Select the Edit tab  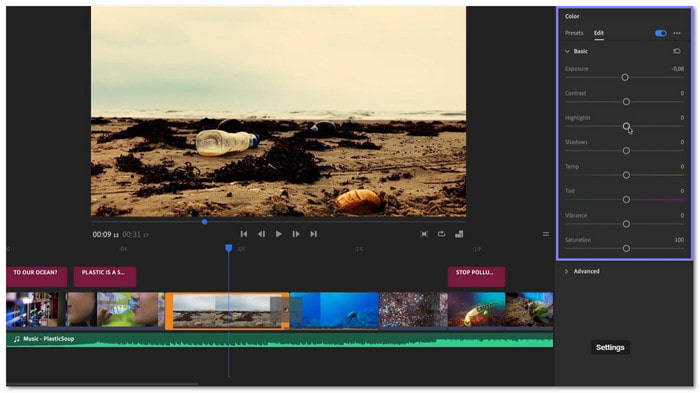tap(599, 33)
